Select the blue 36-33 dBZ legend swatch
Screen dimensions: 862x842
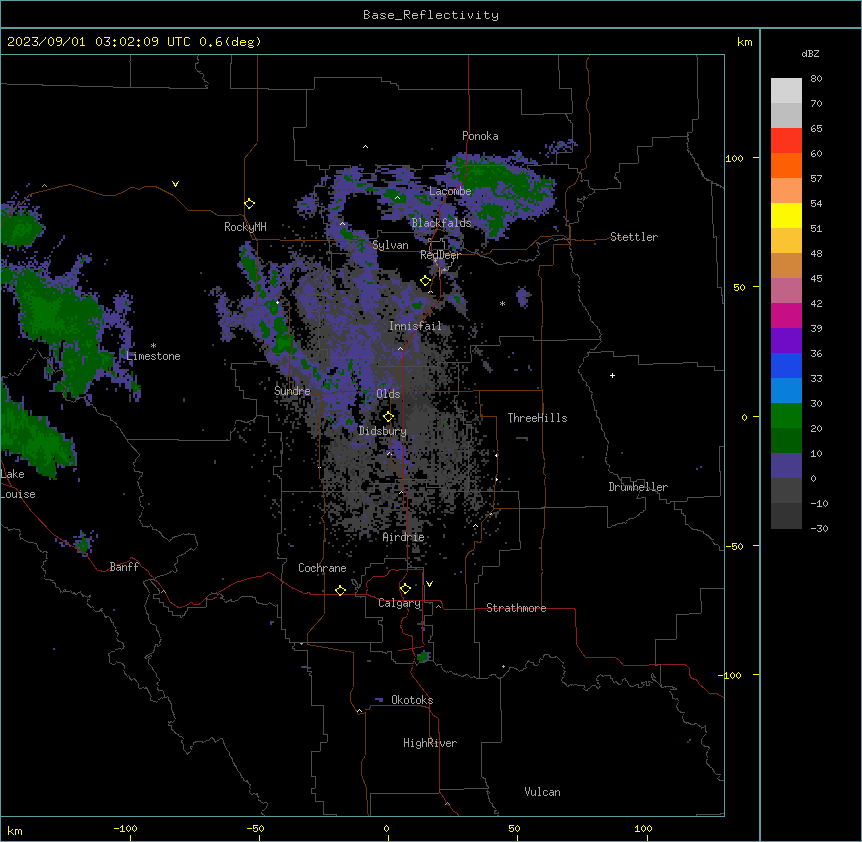[786, 365]
